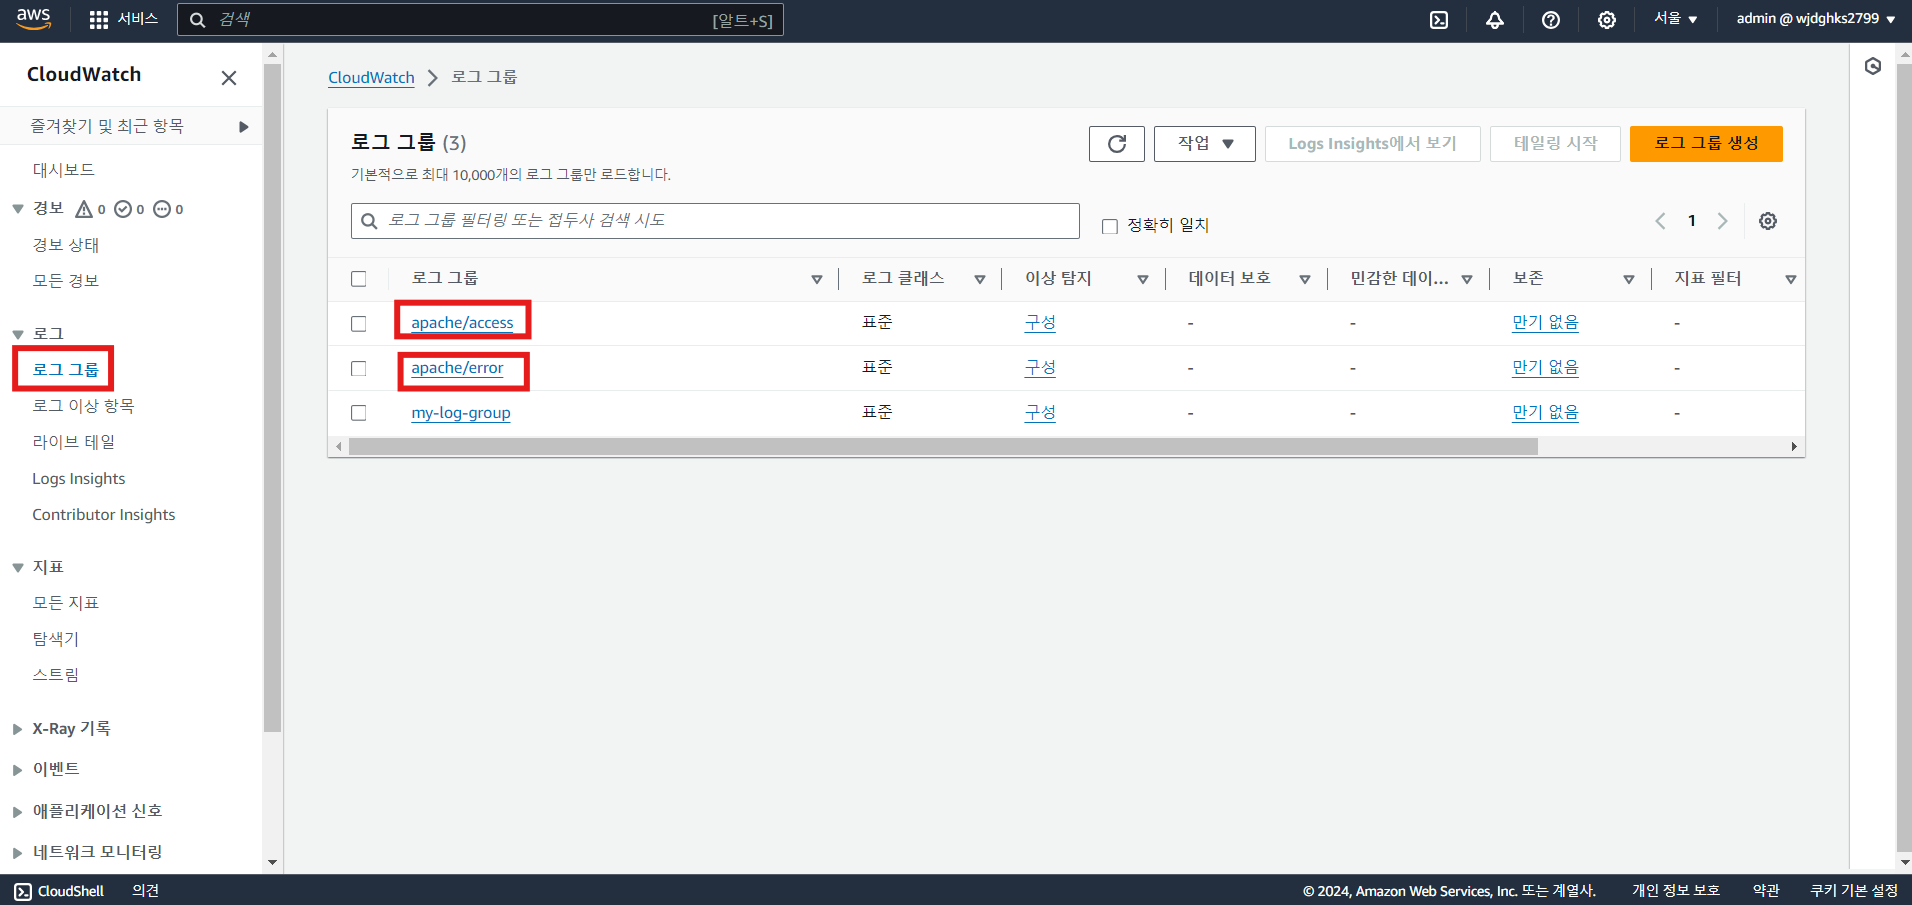Open Logs Insights in the sidebar
The height and width of the screenshot is (905, 1912).
click(79, 479)
